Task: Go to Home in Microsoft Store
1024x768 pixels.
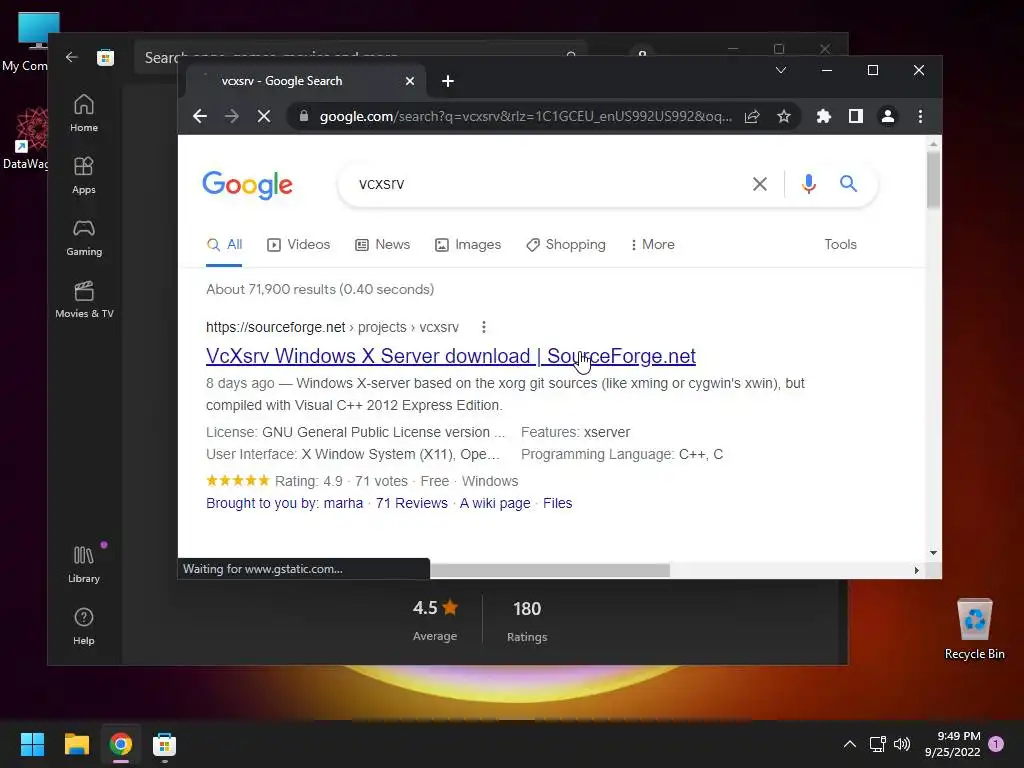Action: click(84, 114)
